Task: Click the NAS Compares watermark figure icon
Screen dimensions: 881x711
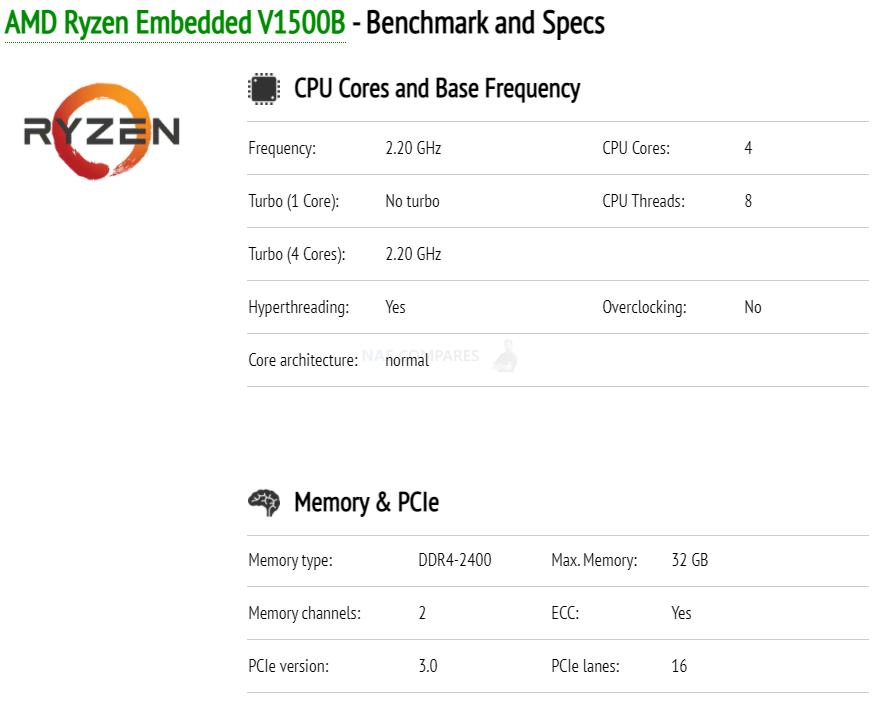Action: click(506, 356)
